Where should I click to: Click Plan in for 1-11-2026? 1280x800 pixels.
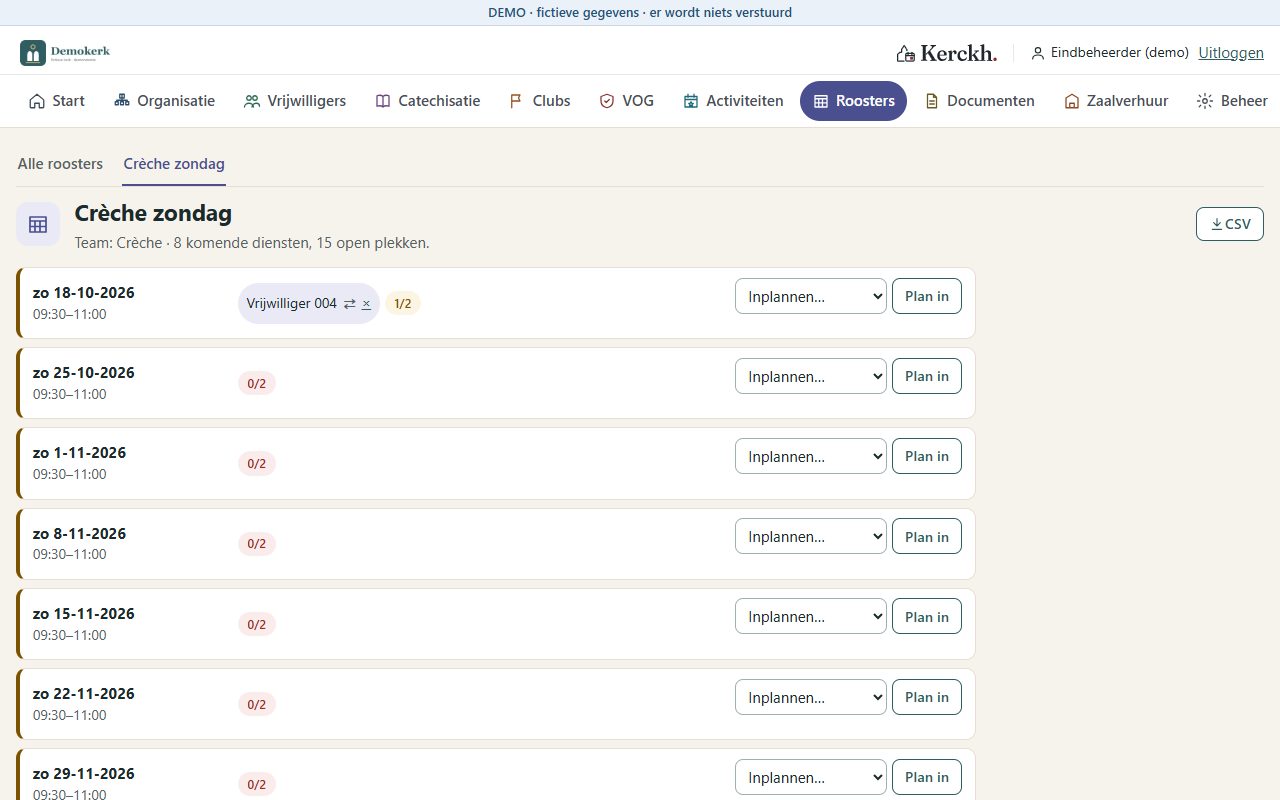(x=927, y=456)
